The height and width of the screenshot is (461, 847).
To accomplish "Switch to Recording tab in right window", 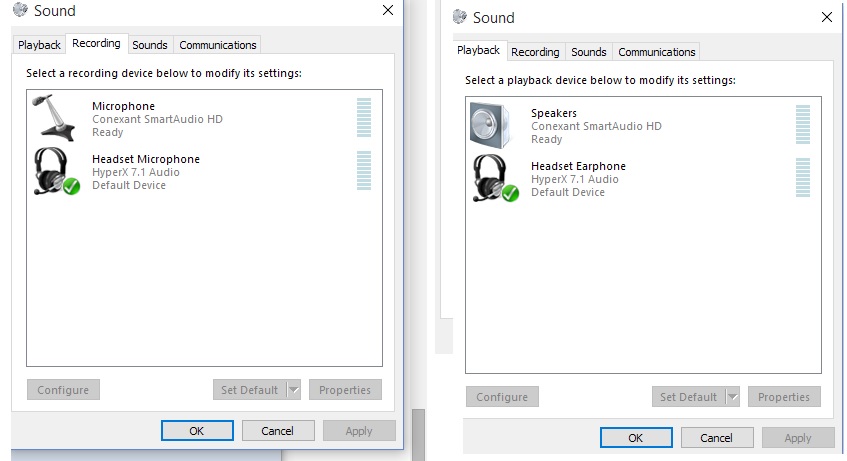I will (x=535, y=52).
